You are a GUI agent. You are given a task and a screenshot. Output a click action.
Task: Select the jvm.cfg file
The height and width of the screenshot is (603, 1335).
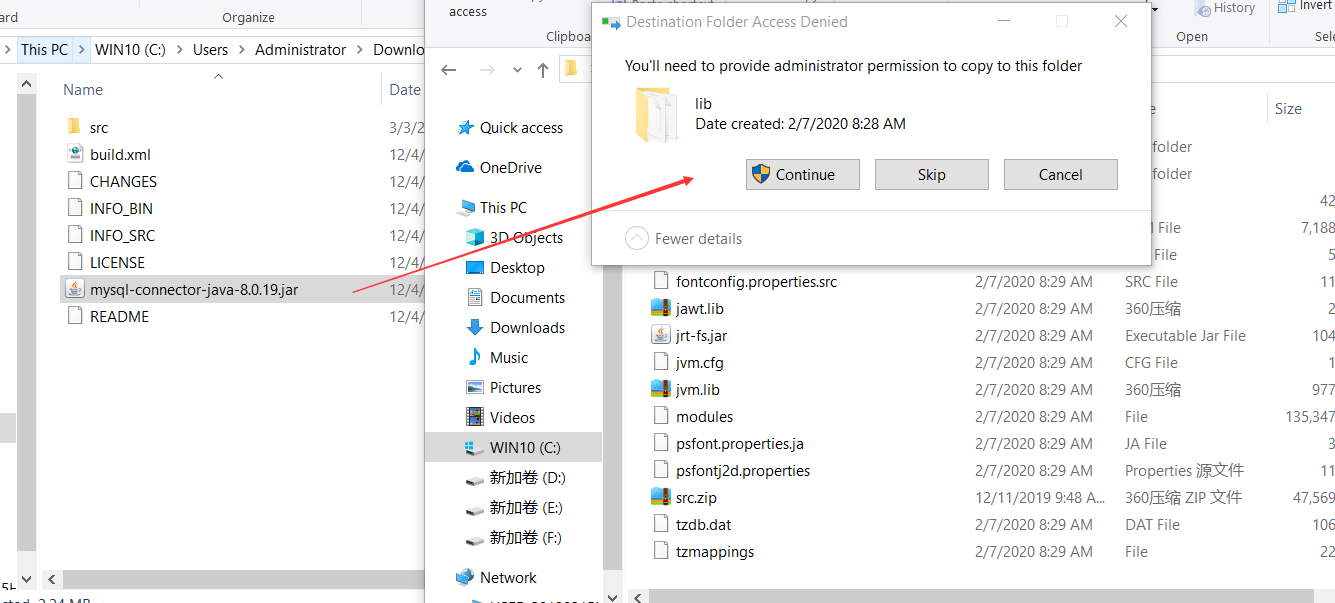pos(700,363)
